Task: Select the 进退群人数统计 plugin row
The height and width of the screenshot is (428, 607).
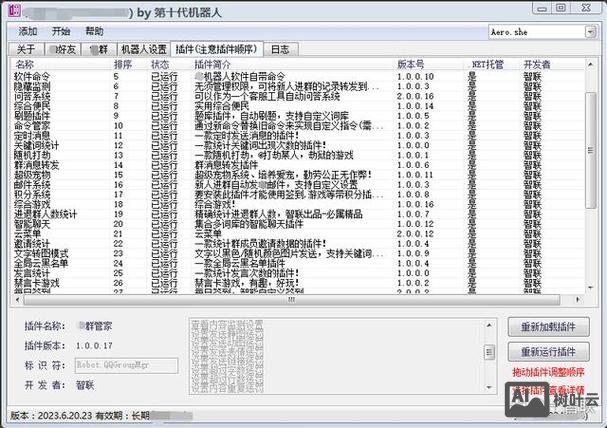Action: [298, 214]
